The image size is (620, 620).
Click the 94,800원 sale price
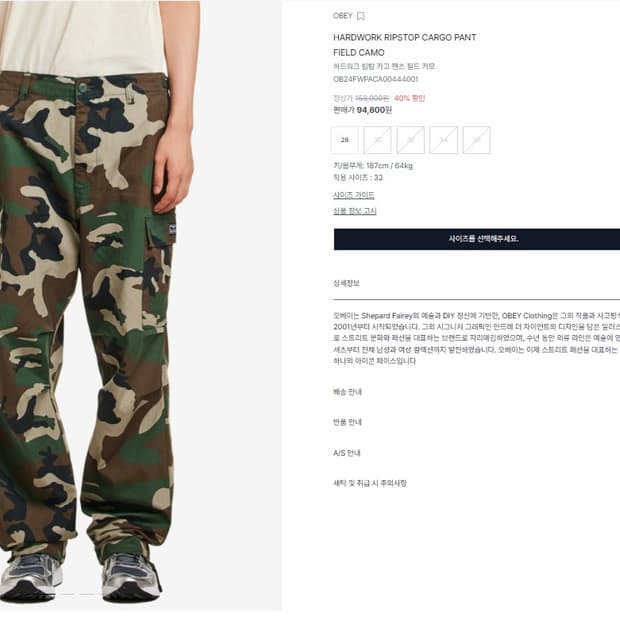coord(374,110)
